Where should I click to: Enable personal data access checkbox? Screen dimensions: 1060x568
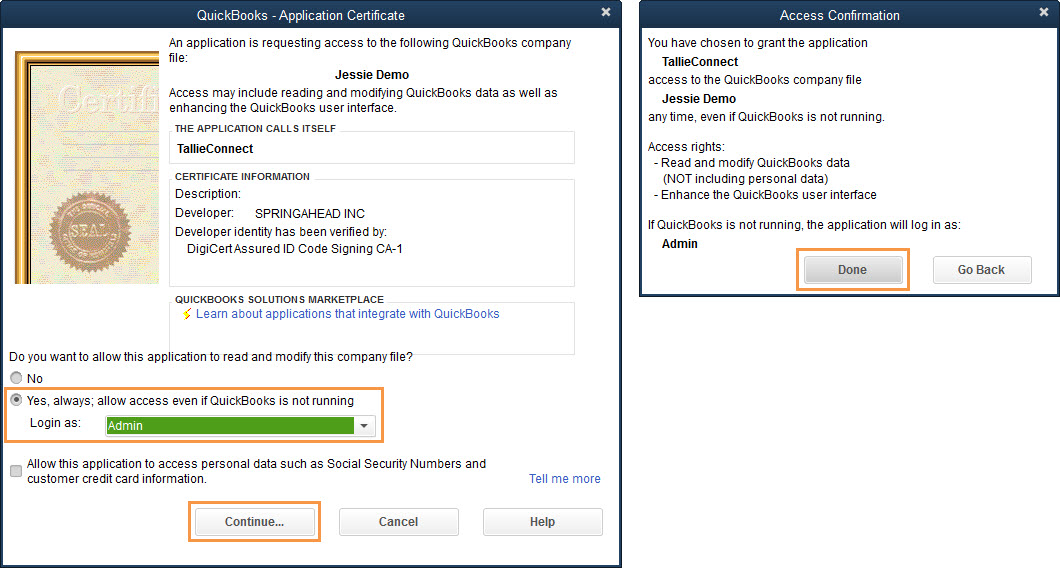(x=16, y=471)
